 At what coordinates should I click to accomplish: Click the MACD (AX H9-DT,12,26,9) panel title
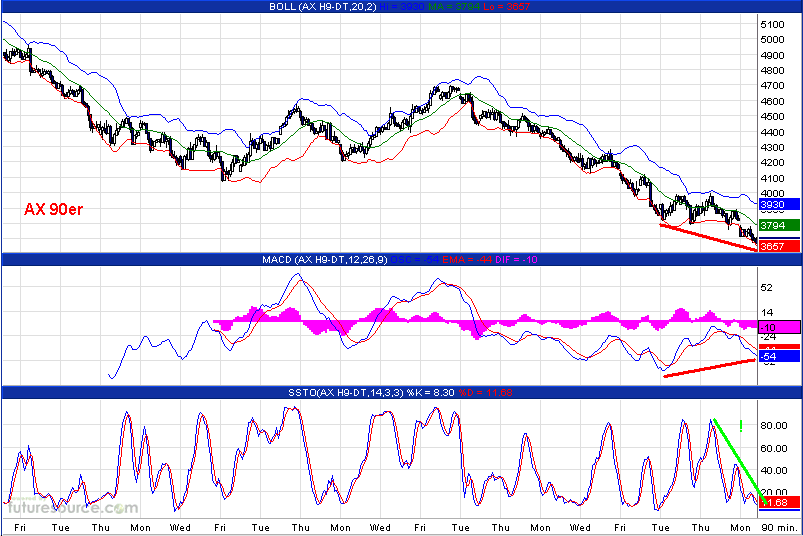[x=325, y=260]
